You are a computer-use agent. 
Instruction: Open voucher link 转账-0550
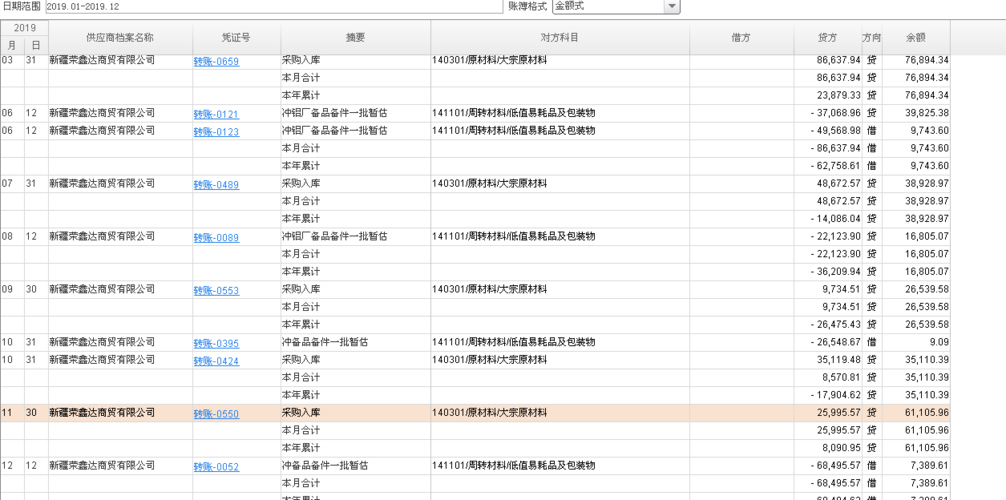click(x=216, y=414)
